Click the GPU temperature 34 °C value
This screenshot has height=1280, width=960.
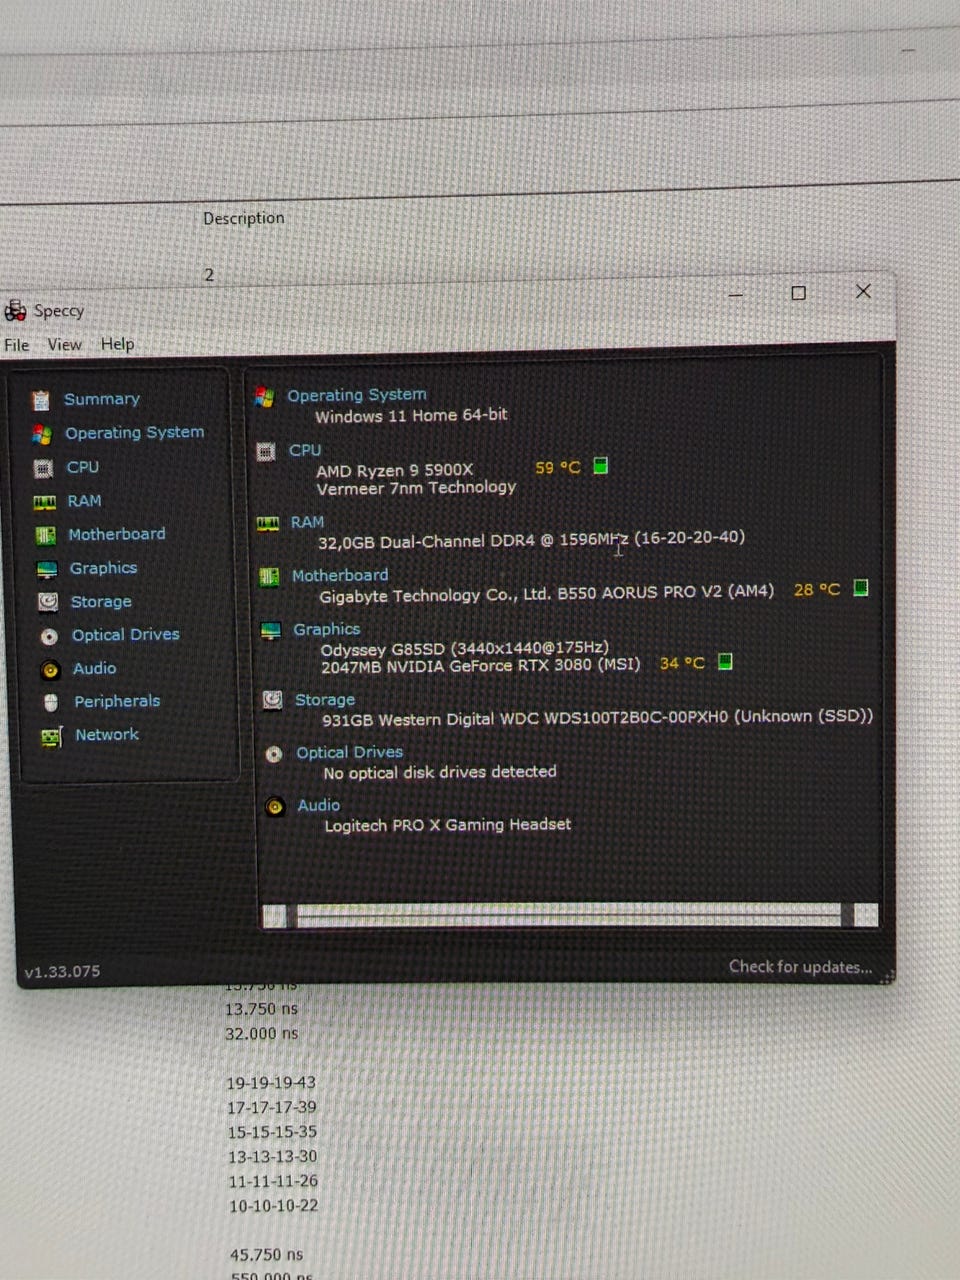click(x=683, y=663)
